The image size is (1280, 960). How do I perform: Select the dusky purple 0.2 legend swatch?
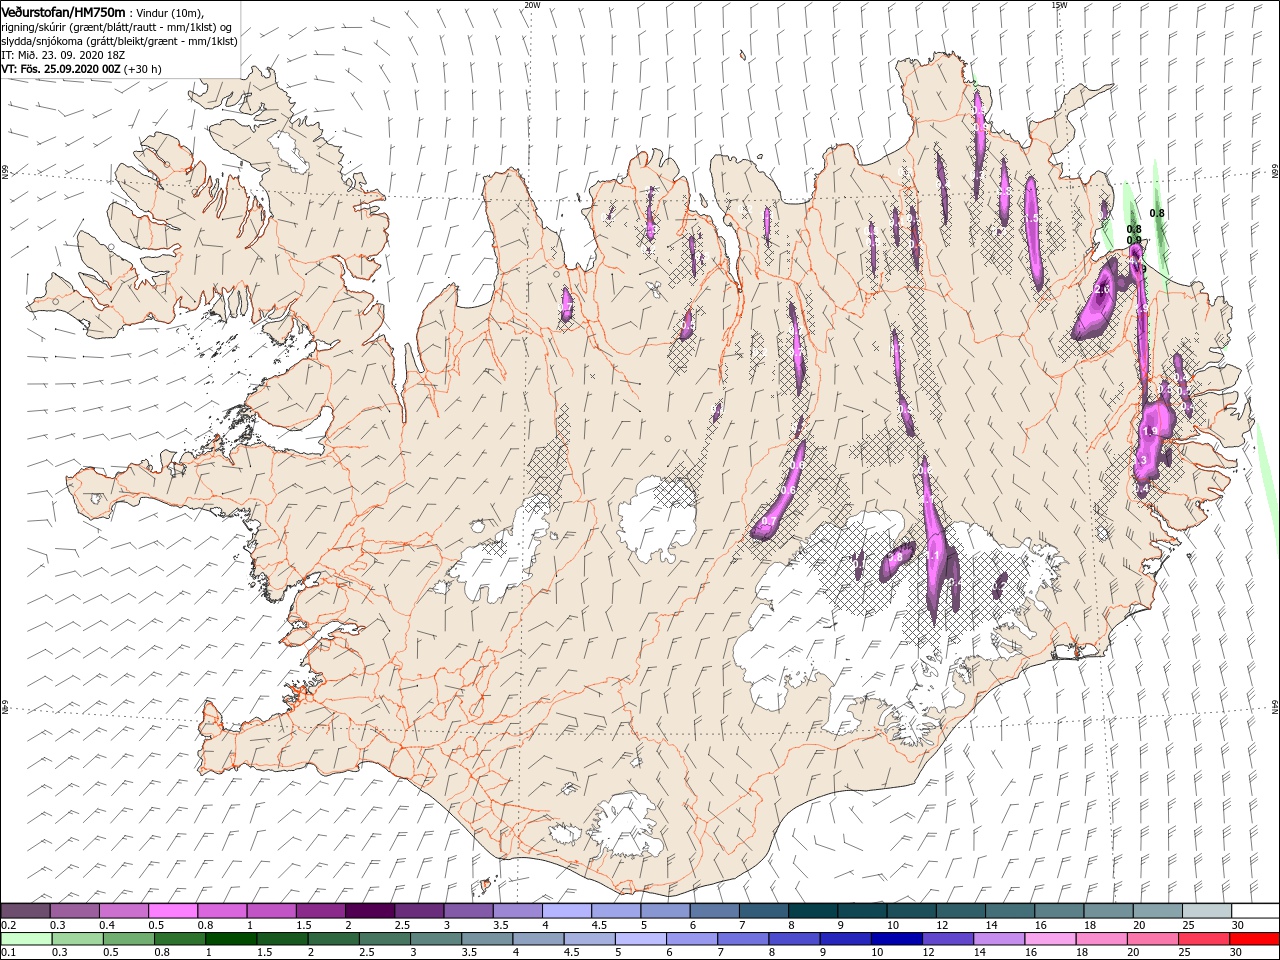tap(25, 911)
